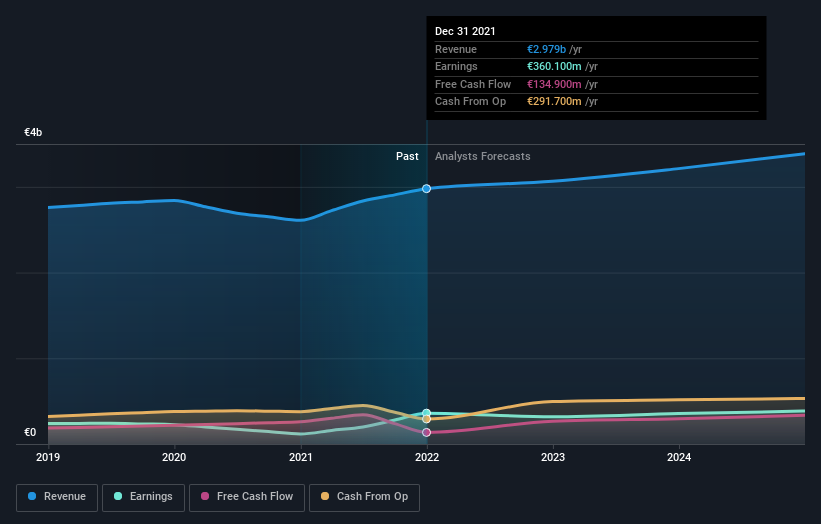The width and height of the screenshot is (821, 524).
Task: Click the Earnings row label in tooltip
Action: pos(456,66)
